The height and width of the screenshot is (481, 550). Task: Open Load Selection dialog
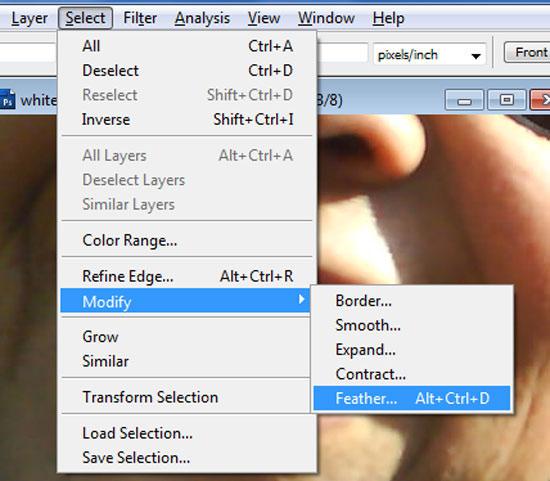(x=187, y=434)
